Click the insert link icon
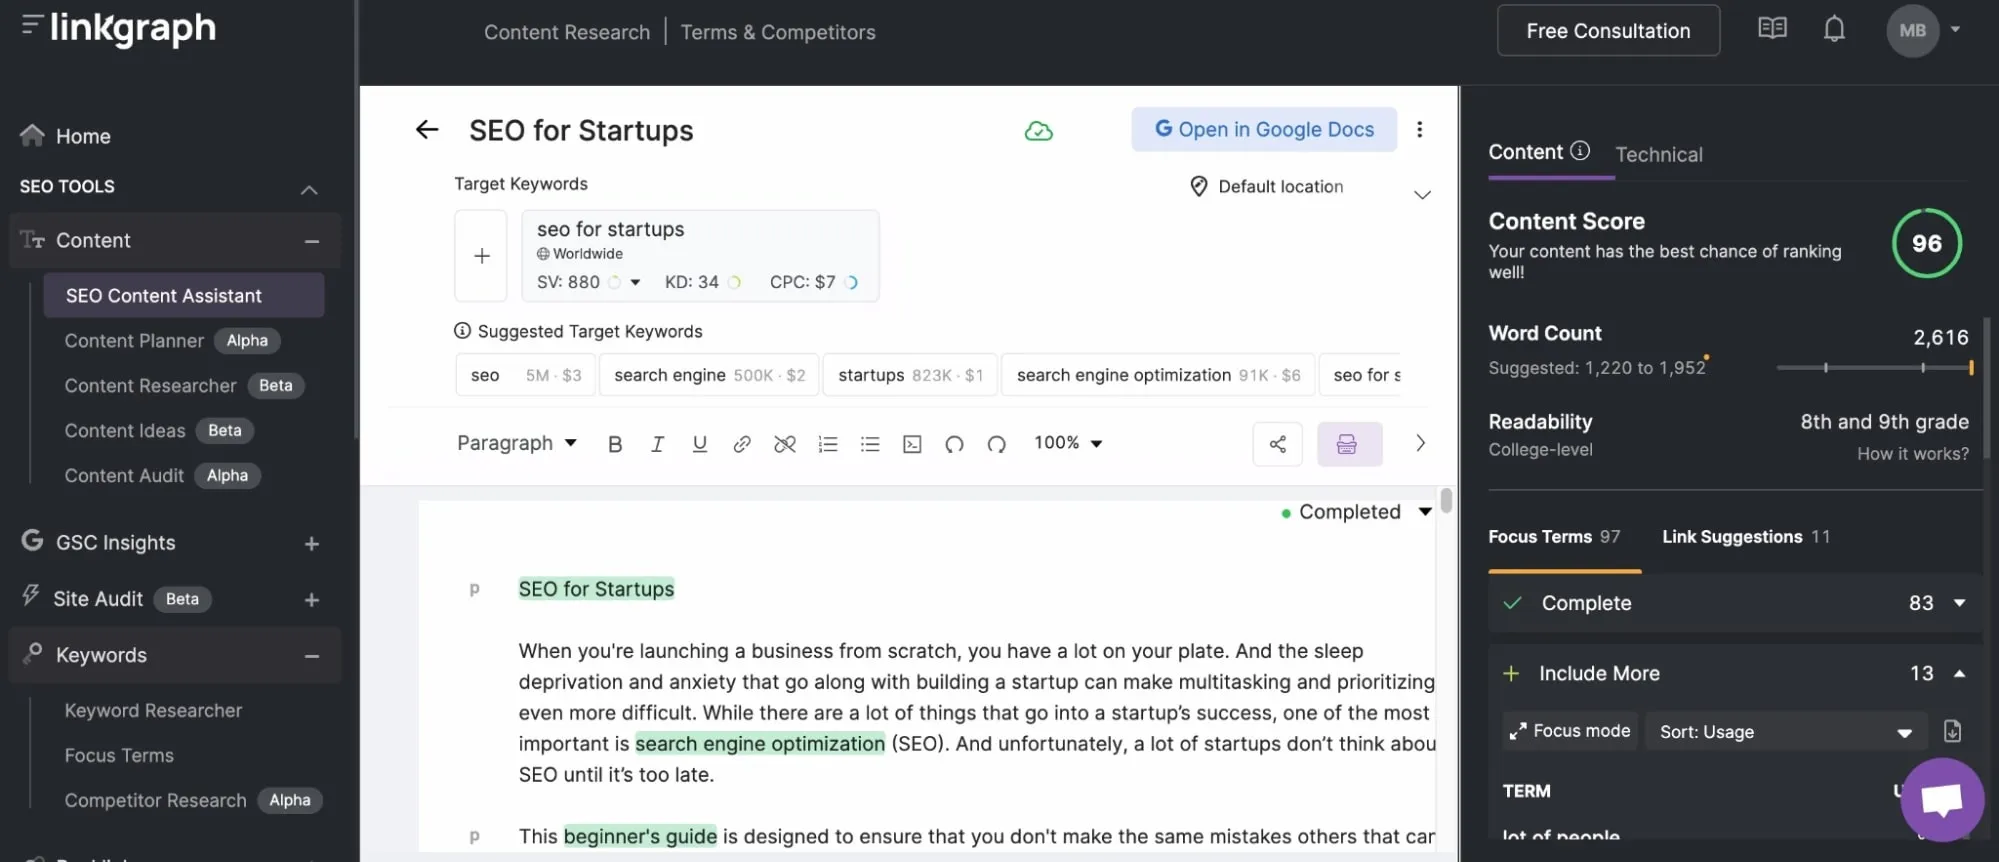Image resolution: width=1999 pixels, height=862 pixels. pyautogui.click(x=741, y=444)
